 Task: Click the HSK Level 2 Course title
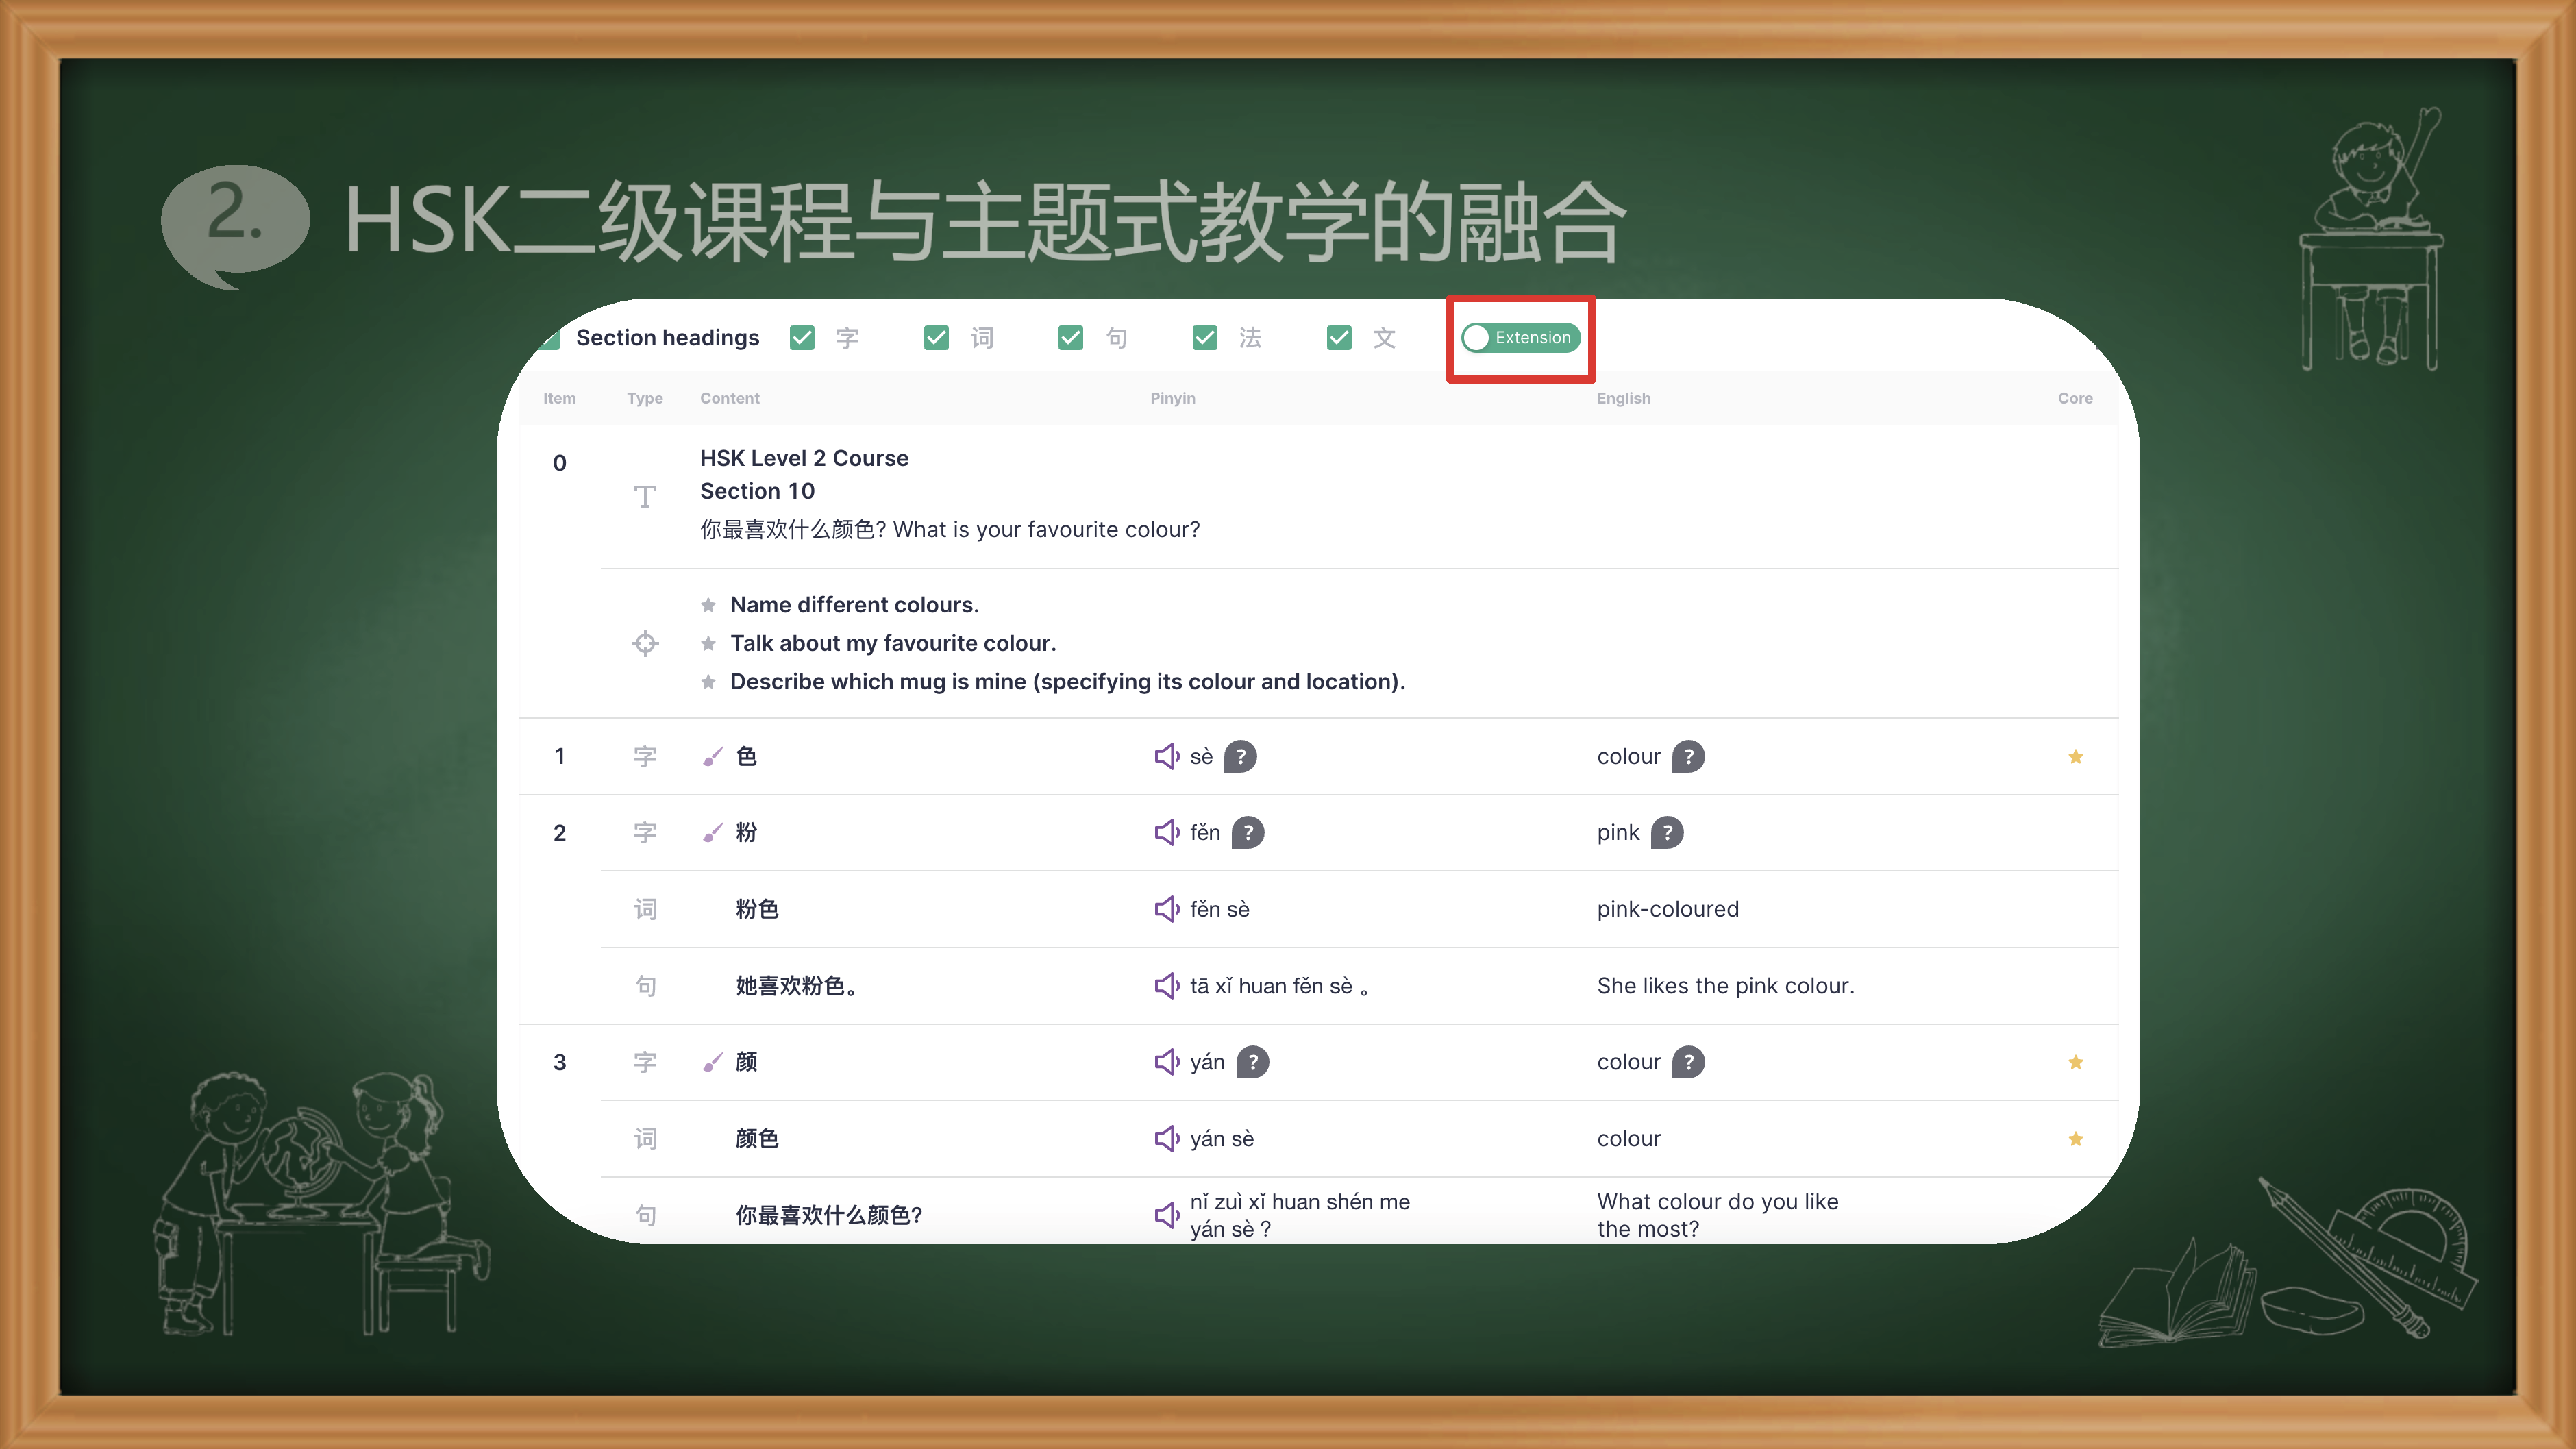804,458
